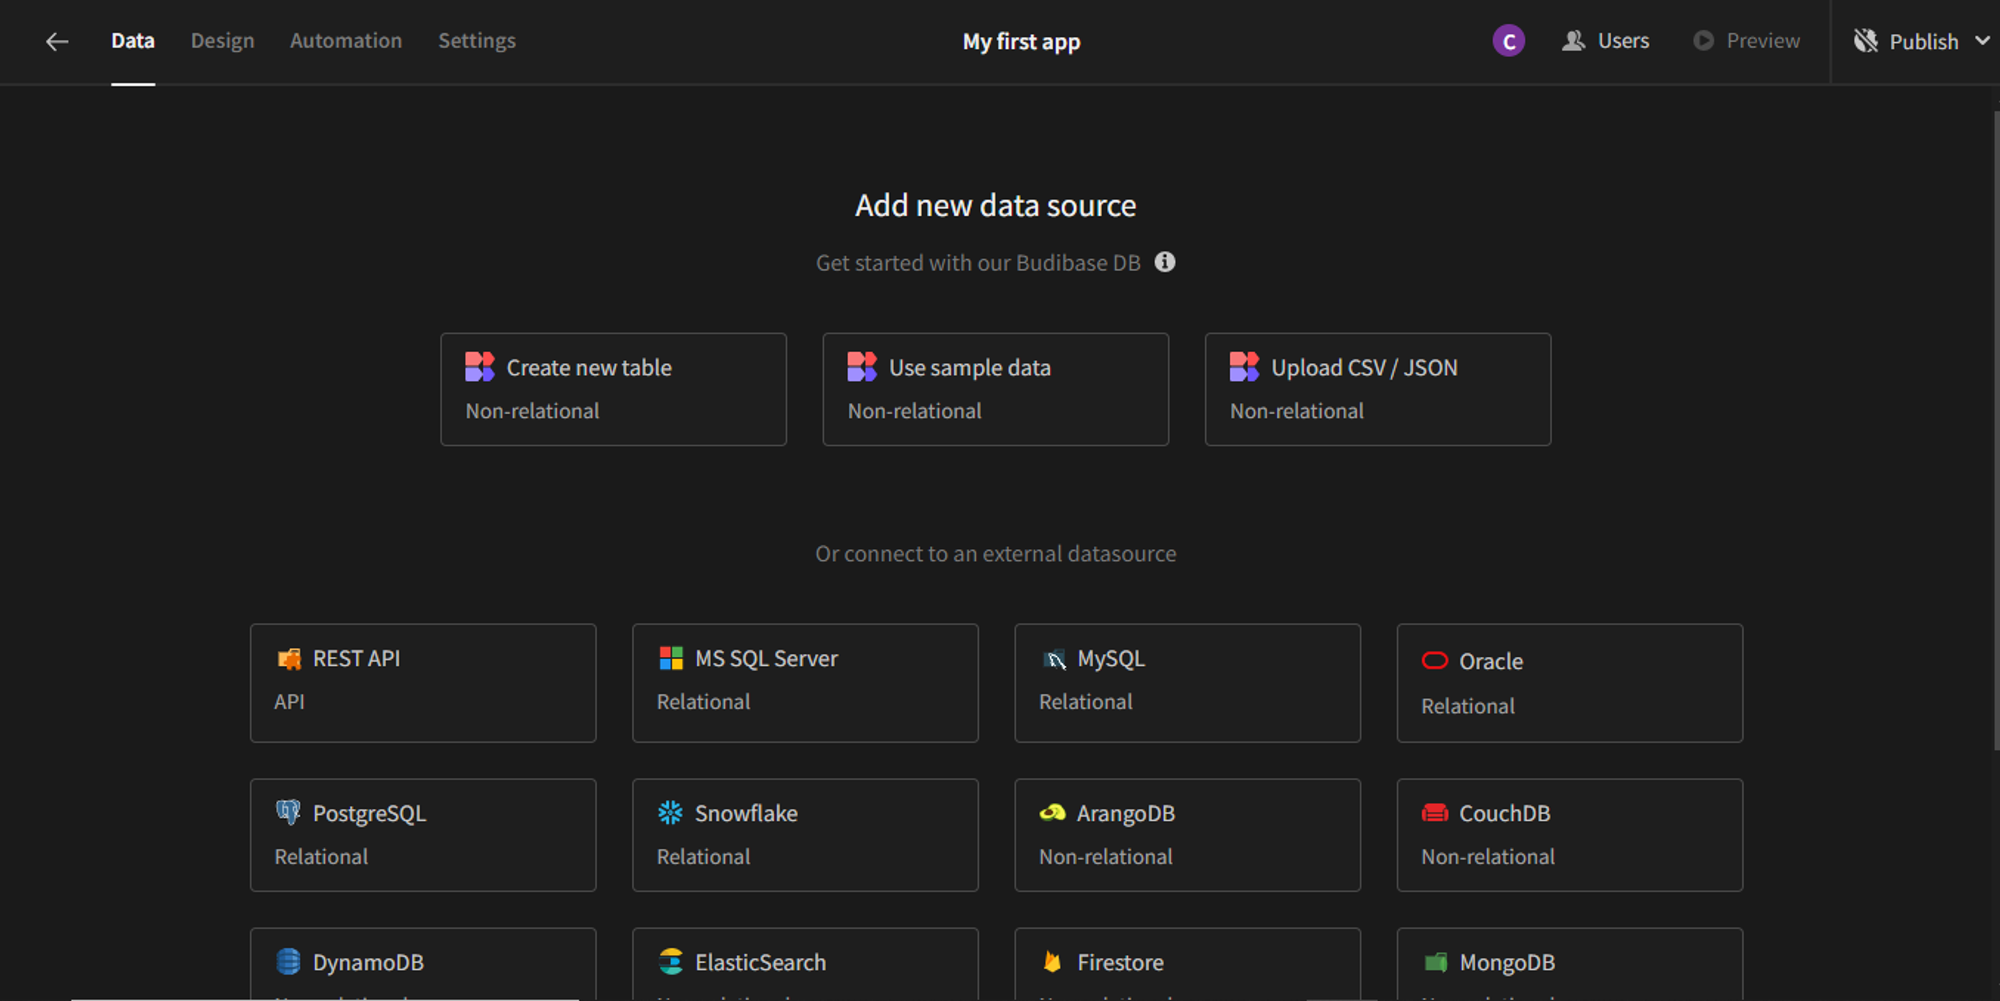Connect using the REST API label
The height and width of the screenshot is (1001, 2000).
pos(356,659)
